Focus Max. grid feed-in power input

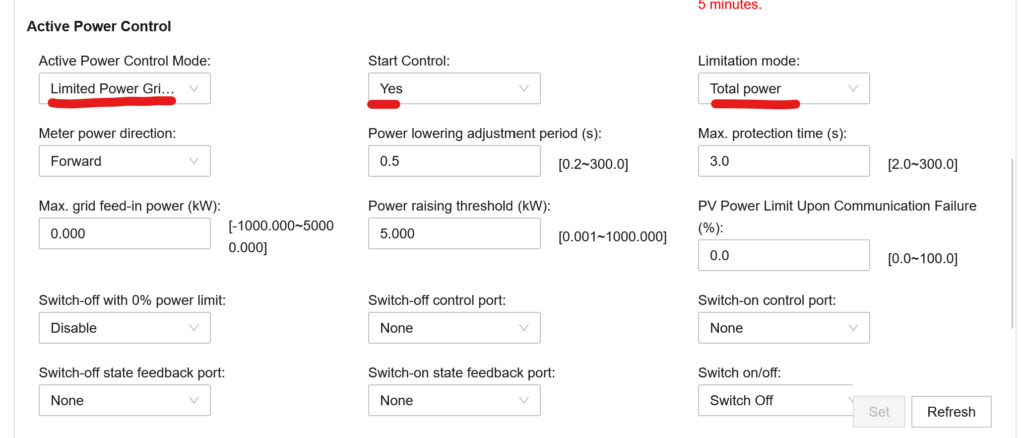coord(124,233)
